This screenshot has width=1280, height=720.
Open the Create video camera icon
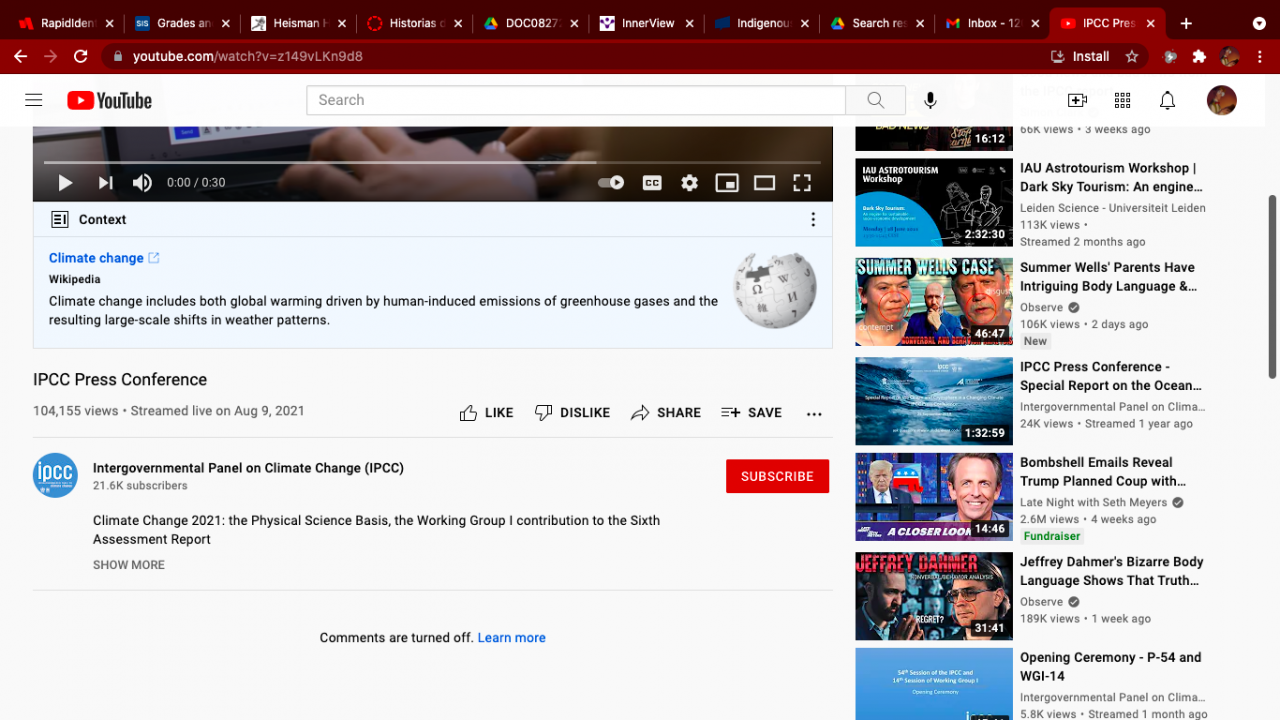click(1077, 100)
